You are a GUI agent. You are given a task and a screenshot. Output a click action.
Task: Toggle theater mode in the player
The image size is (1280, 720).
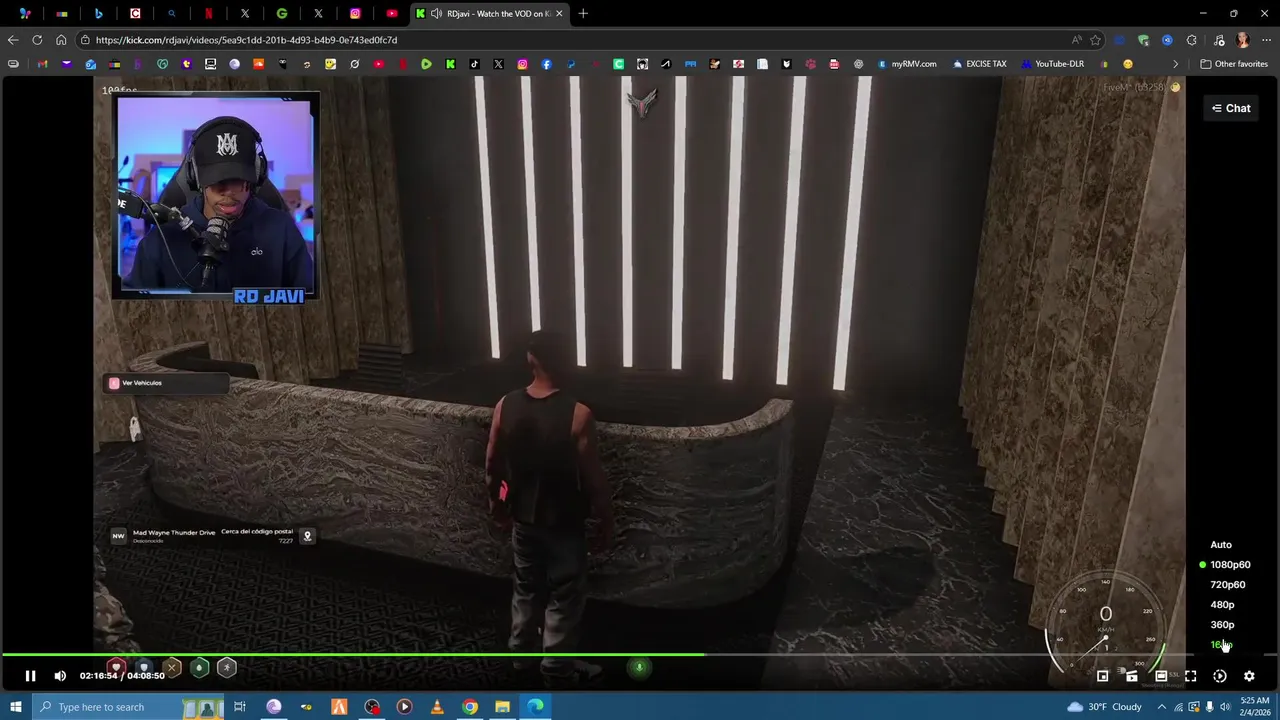[x=1161, y=676]
